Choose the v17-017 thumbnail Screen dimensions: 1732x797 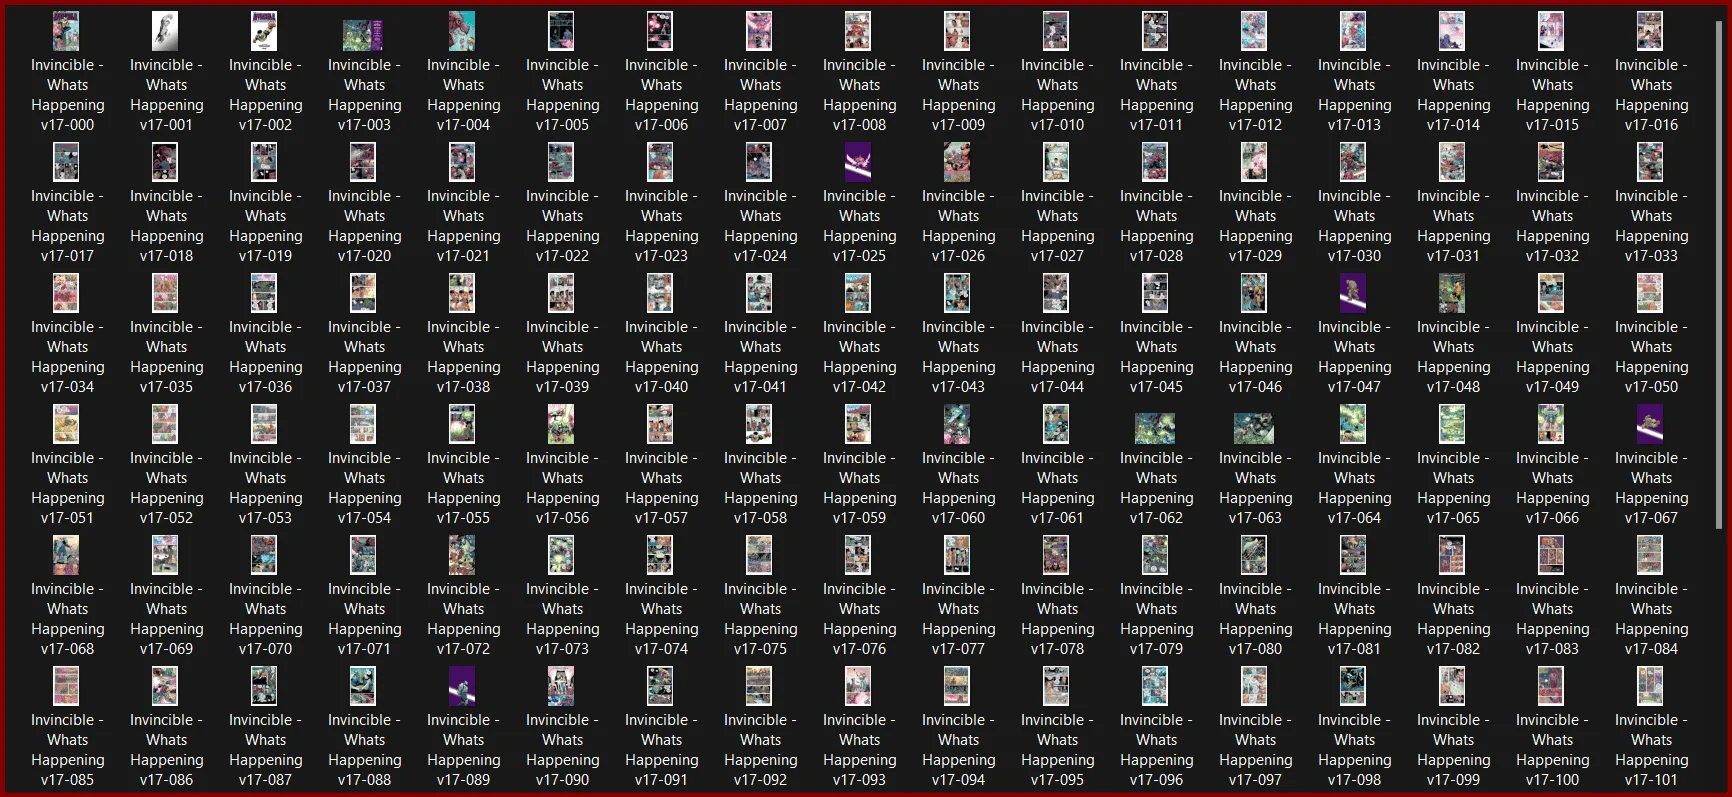(x=66, y=163)
